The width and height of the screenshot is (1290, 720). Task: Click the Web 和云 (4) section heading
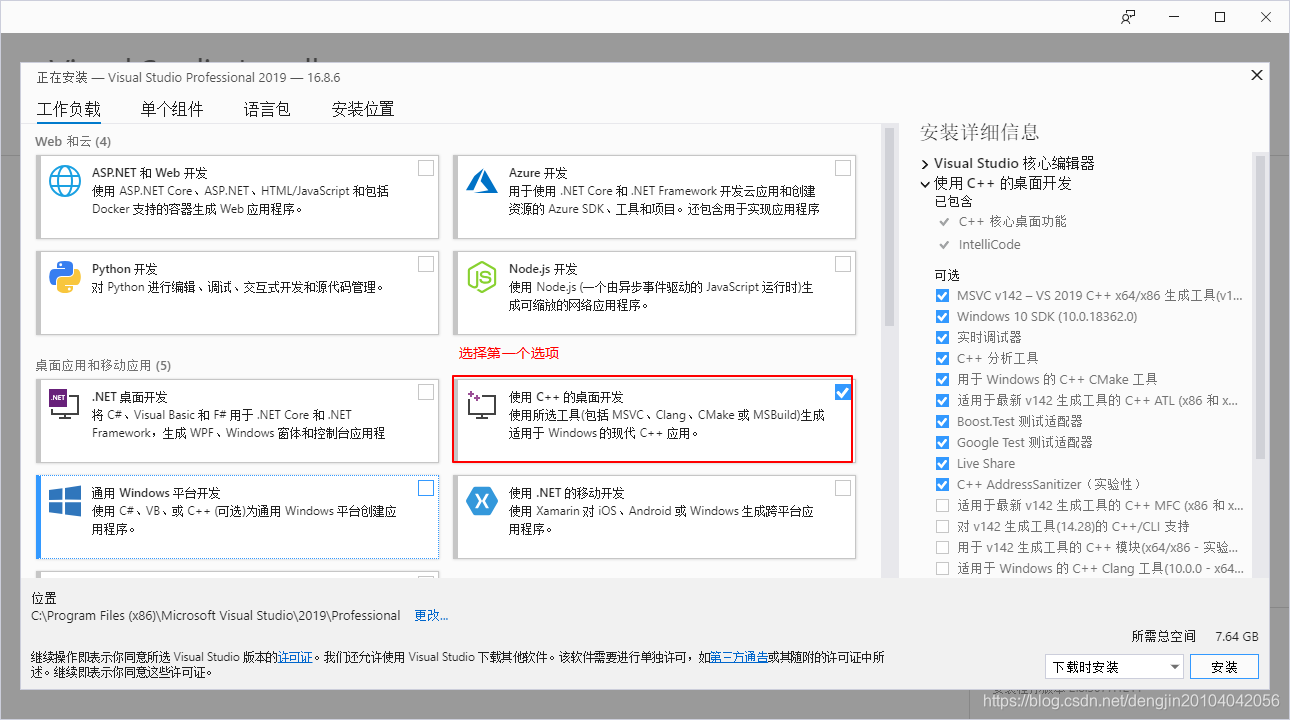[x=73, y=141]
